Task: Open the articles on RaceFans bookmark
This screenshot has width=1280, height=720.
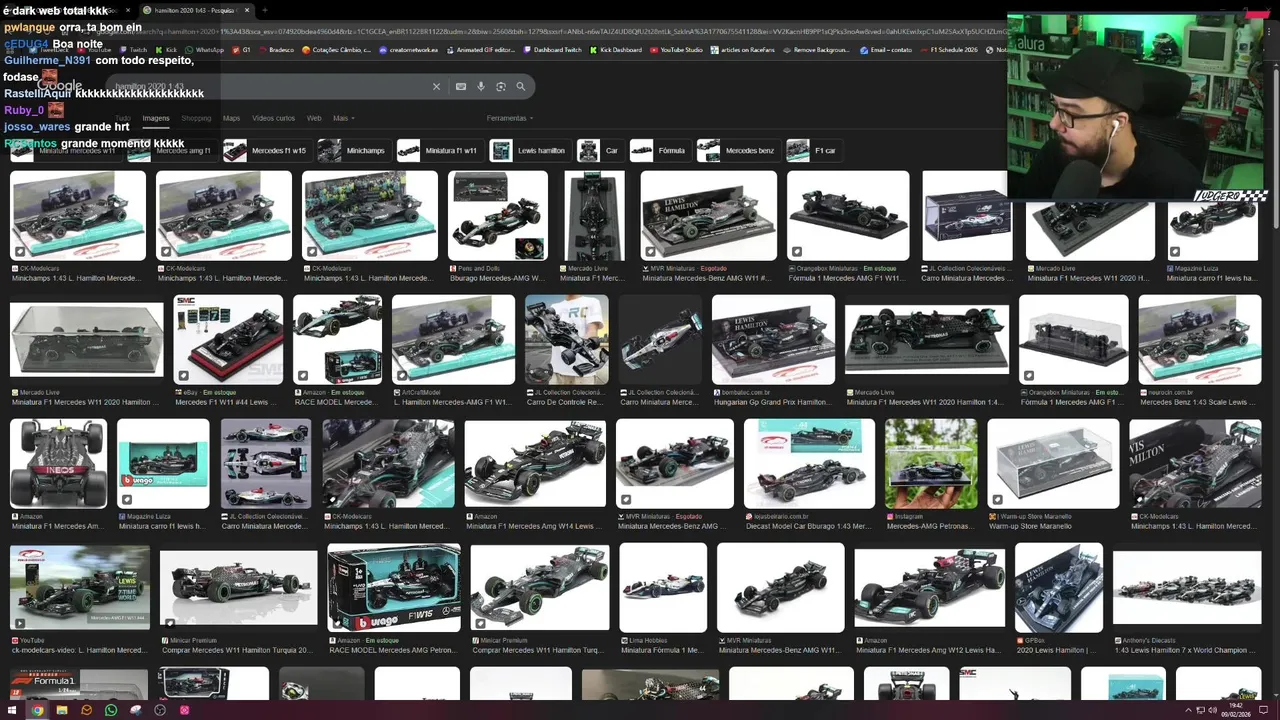Action: click(x=743, y=50)
